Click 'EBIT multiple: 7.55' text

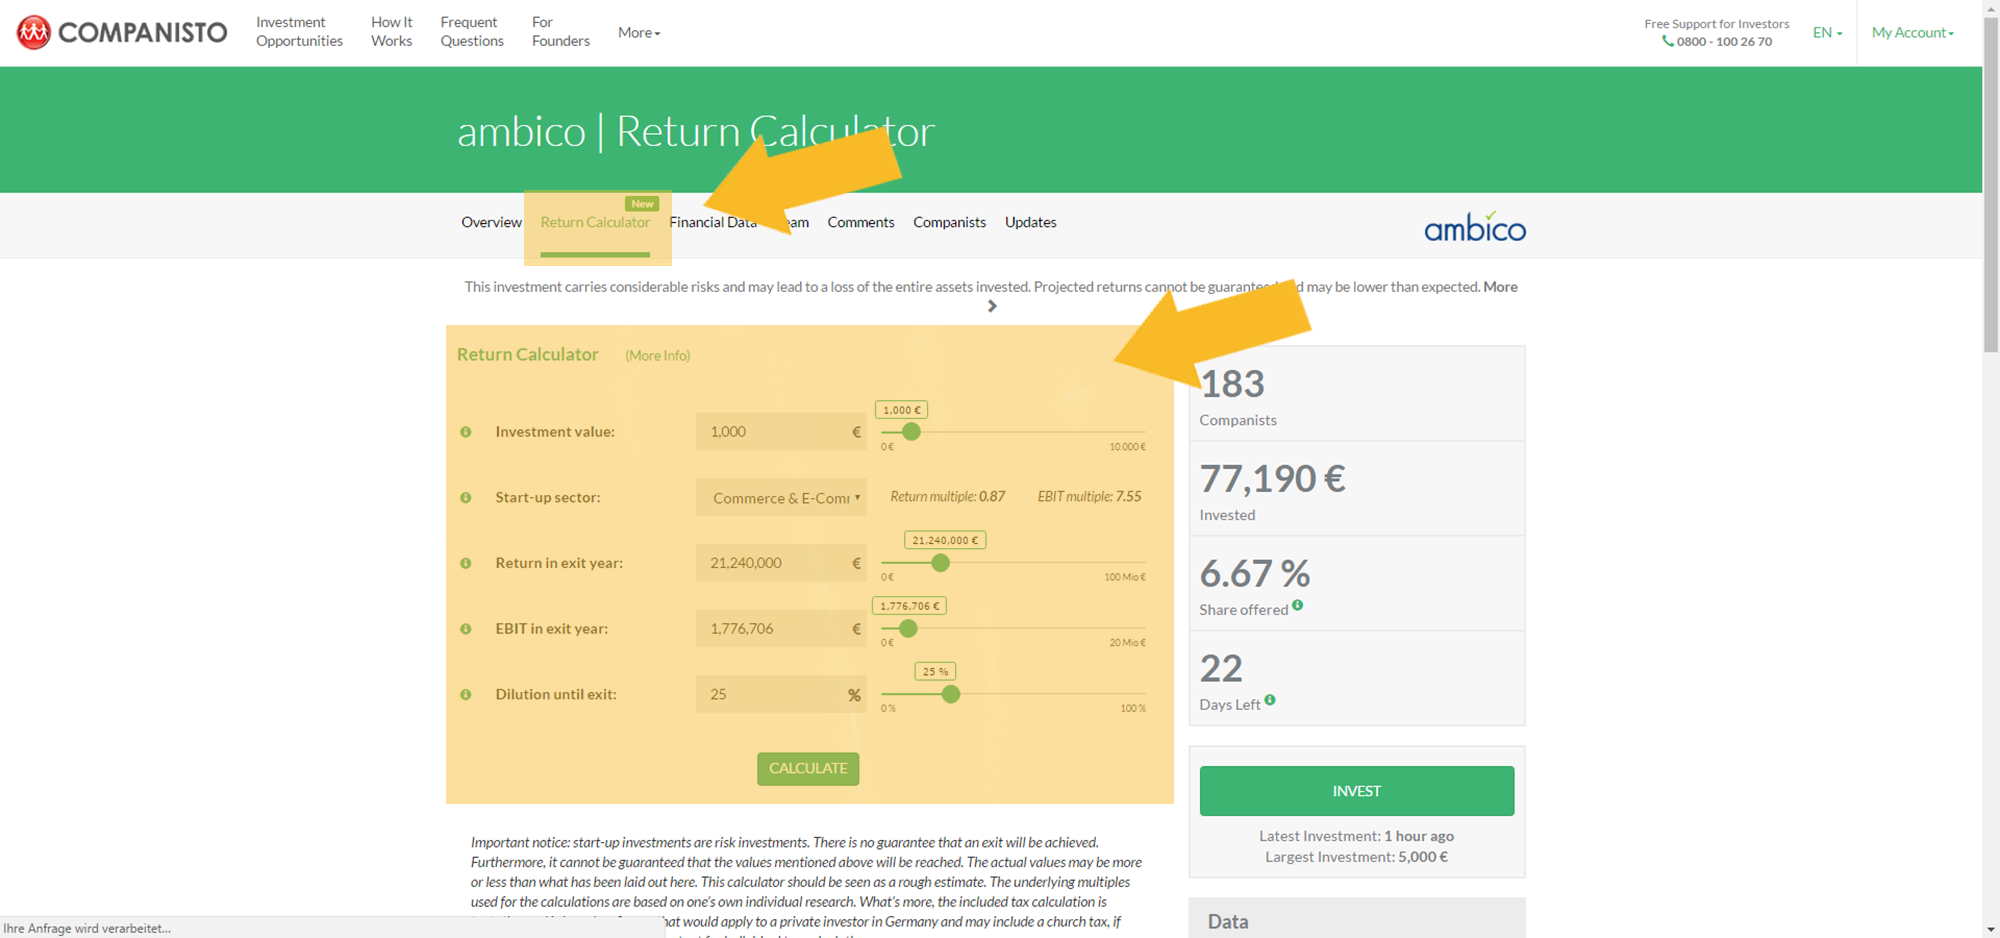click(x=1089, y=497)
